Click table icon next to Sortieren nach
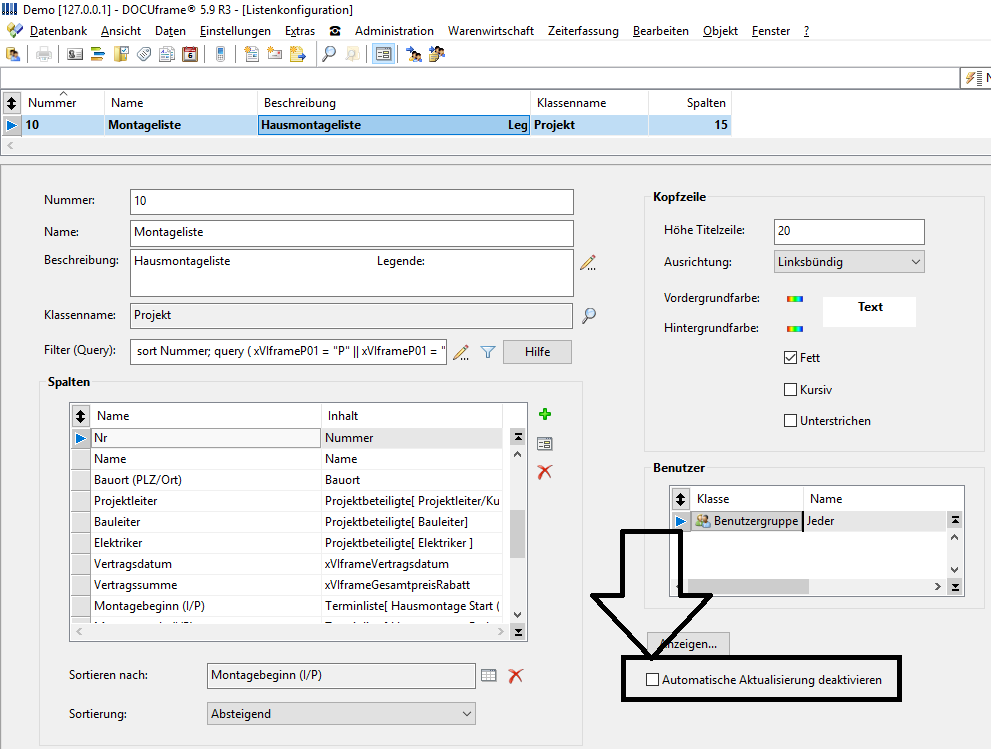The height and width of the screenshot is (749, 991). coord(489,676)
